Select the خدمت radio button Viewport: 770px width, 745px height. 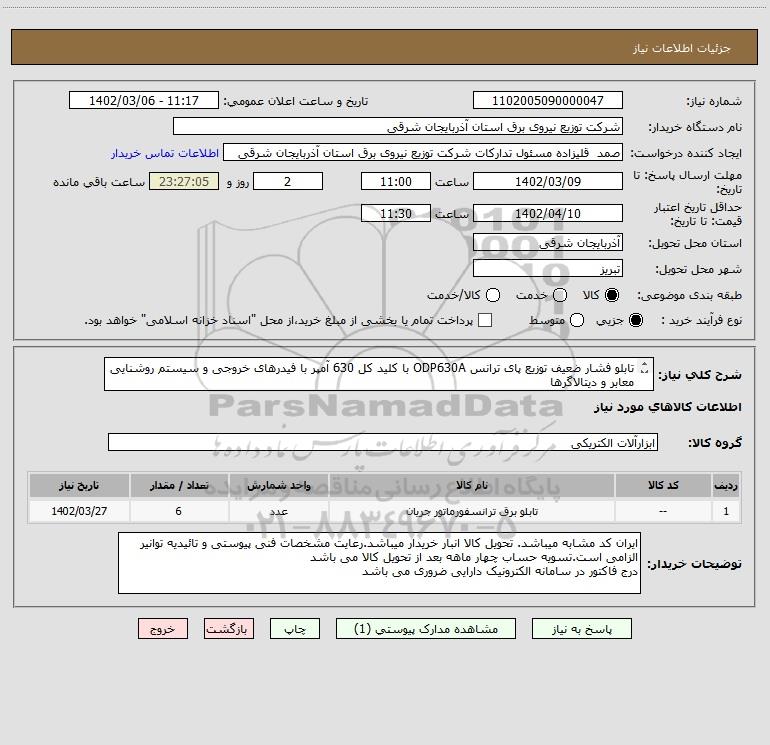(560, 295)
